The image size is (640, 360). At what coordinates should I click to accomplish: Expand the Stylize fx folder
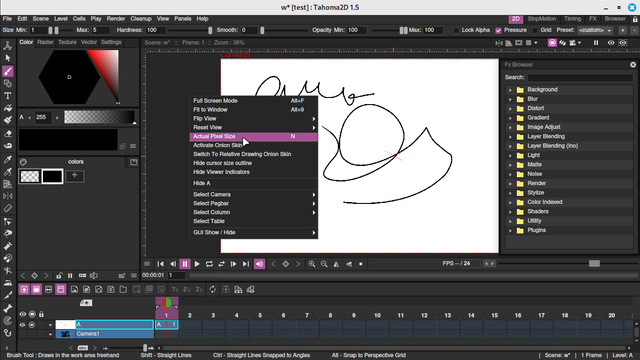click(x=510, y=193)
